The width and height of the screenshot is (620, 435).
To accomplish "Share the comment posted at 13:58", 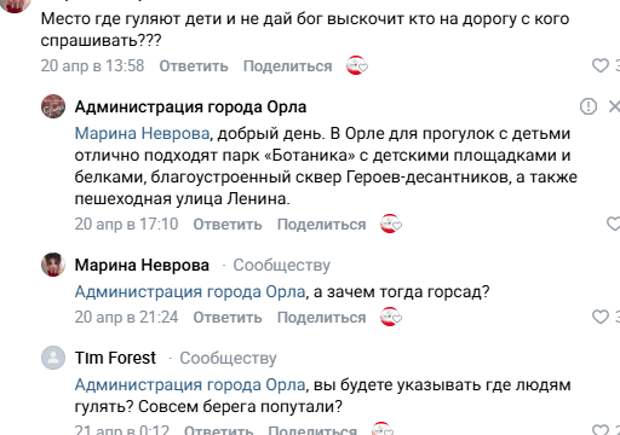I will click(287, 66).
